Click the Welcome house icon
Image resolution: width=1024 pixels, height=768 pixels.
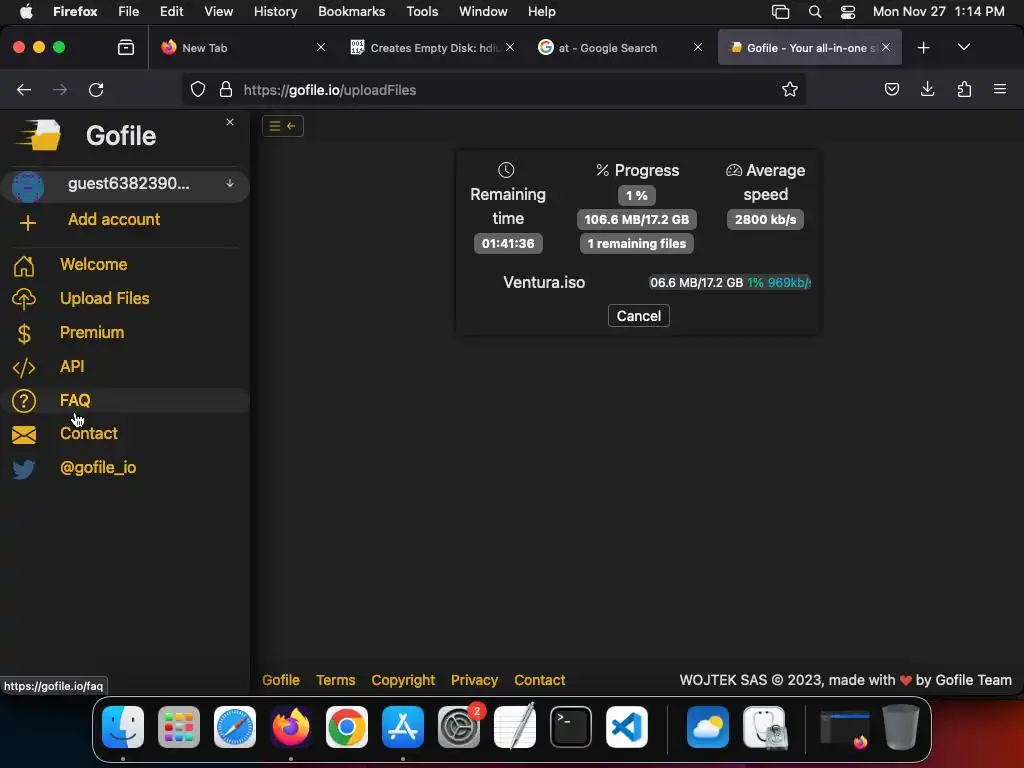[24, 266]
